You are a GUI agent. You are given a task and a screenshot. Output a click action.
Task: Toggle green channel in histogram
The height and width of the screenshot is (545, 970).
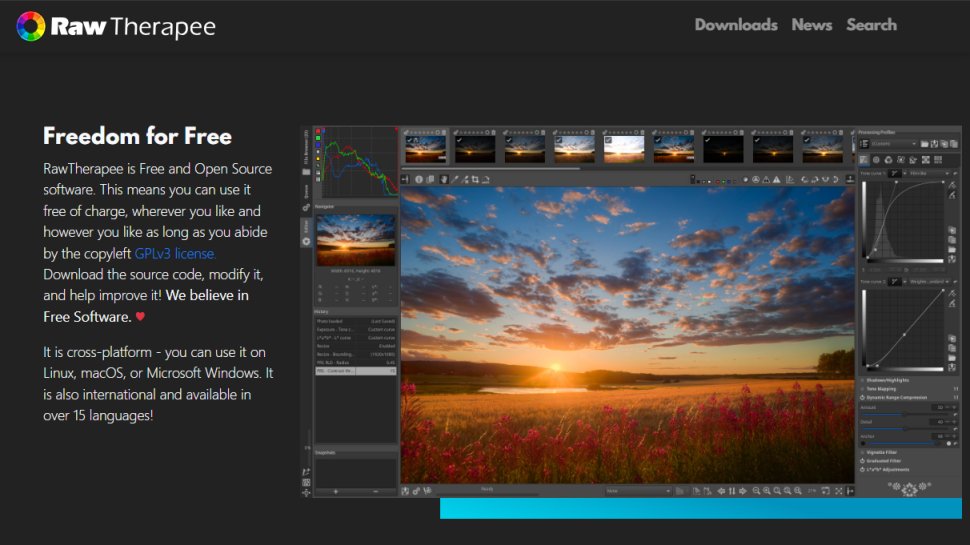pos(318,138)
